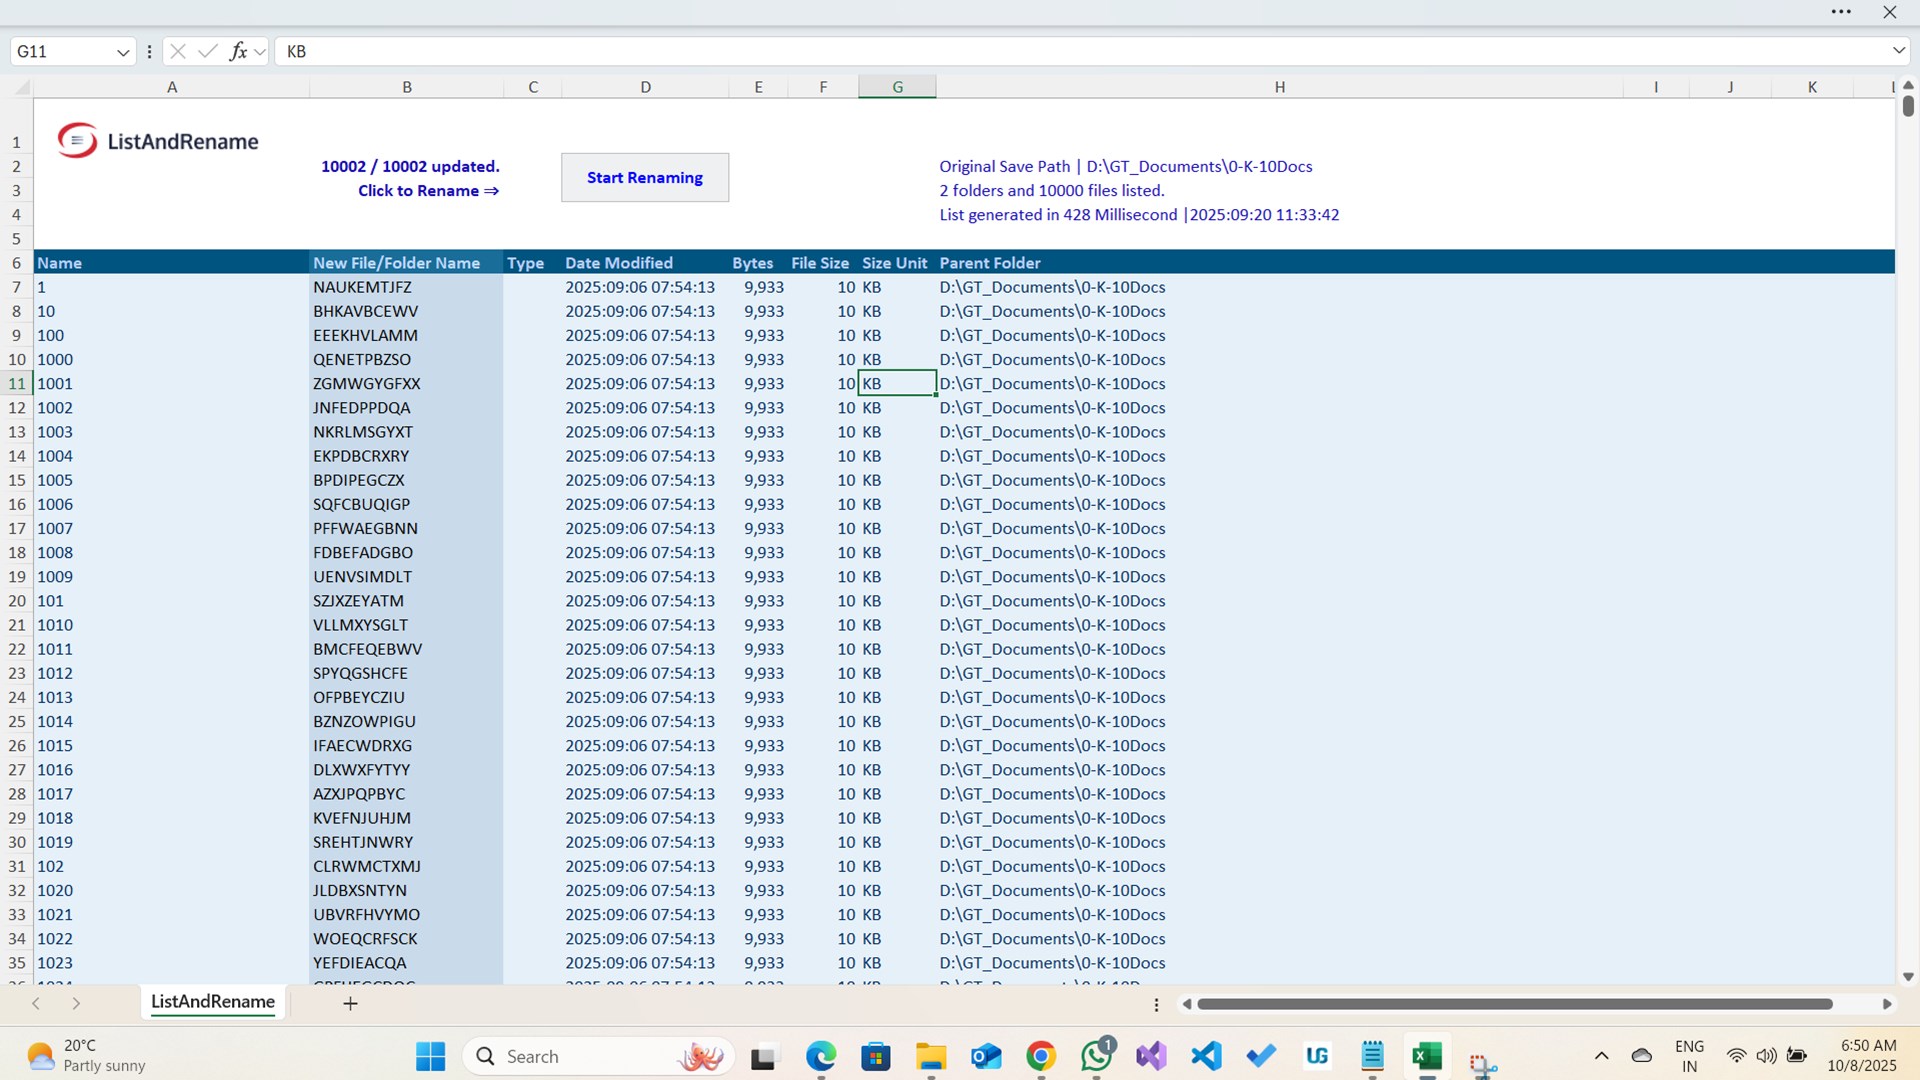Click the Start Renaming button

coord(645,177)
